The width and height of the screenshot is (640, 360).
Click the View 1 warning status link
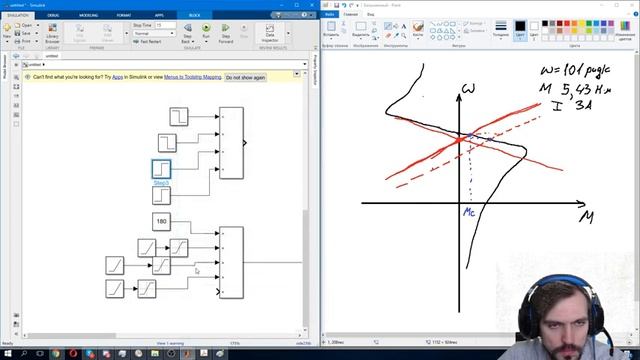click(170, 344)
